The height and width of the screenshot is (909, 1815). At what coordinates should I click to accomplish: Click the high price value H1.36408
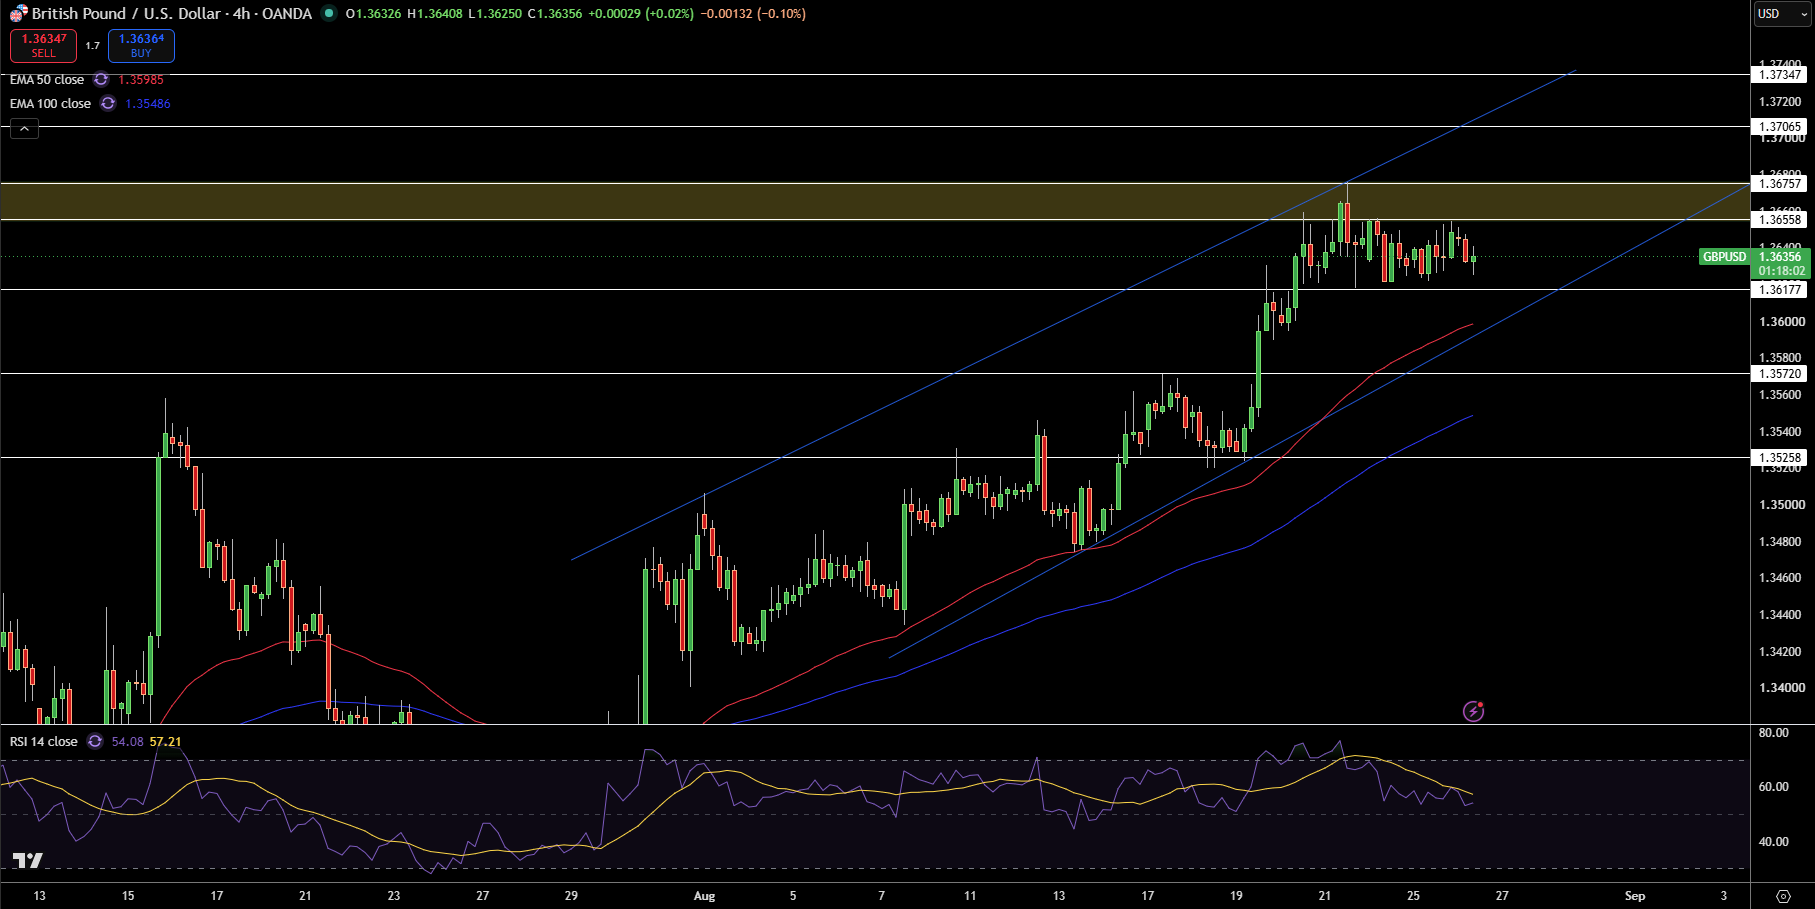pos(435,14)
